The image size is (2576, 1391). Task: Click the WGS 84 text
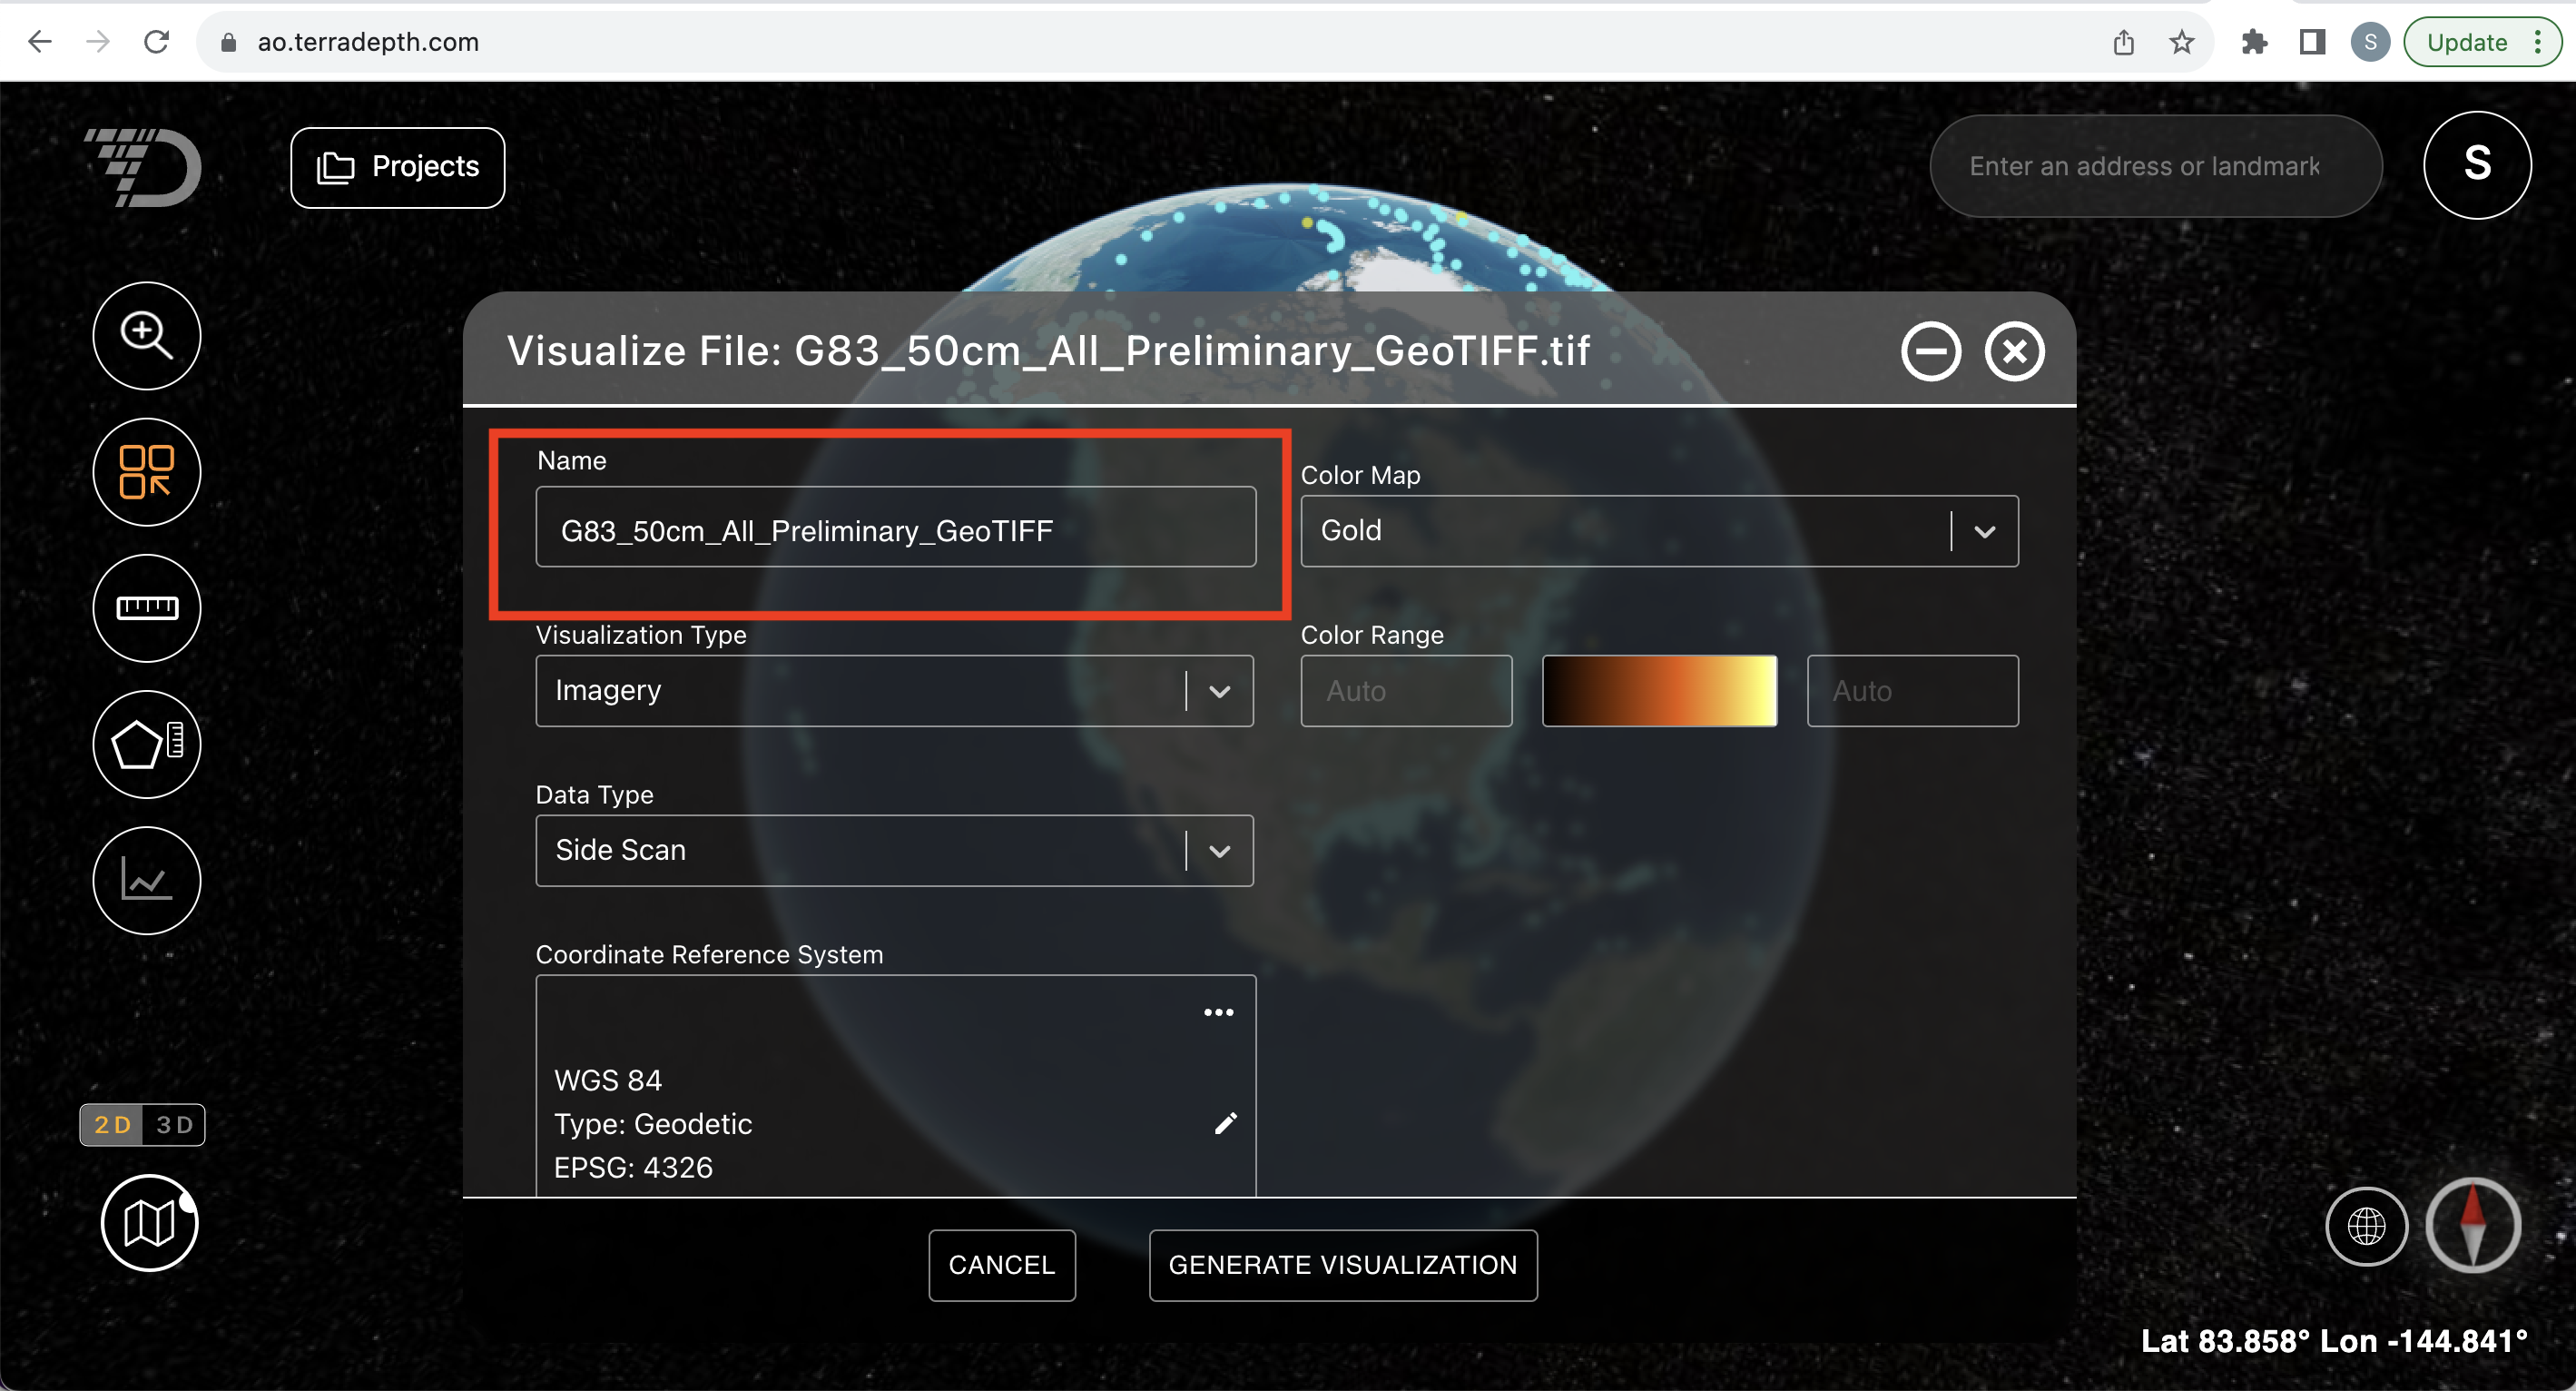pos(608,1080)
